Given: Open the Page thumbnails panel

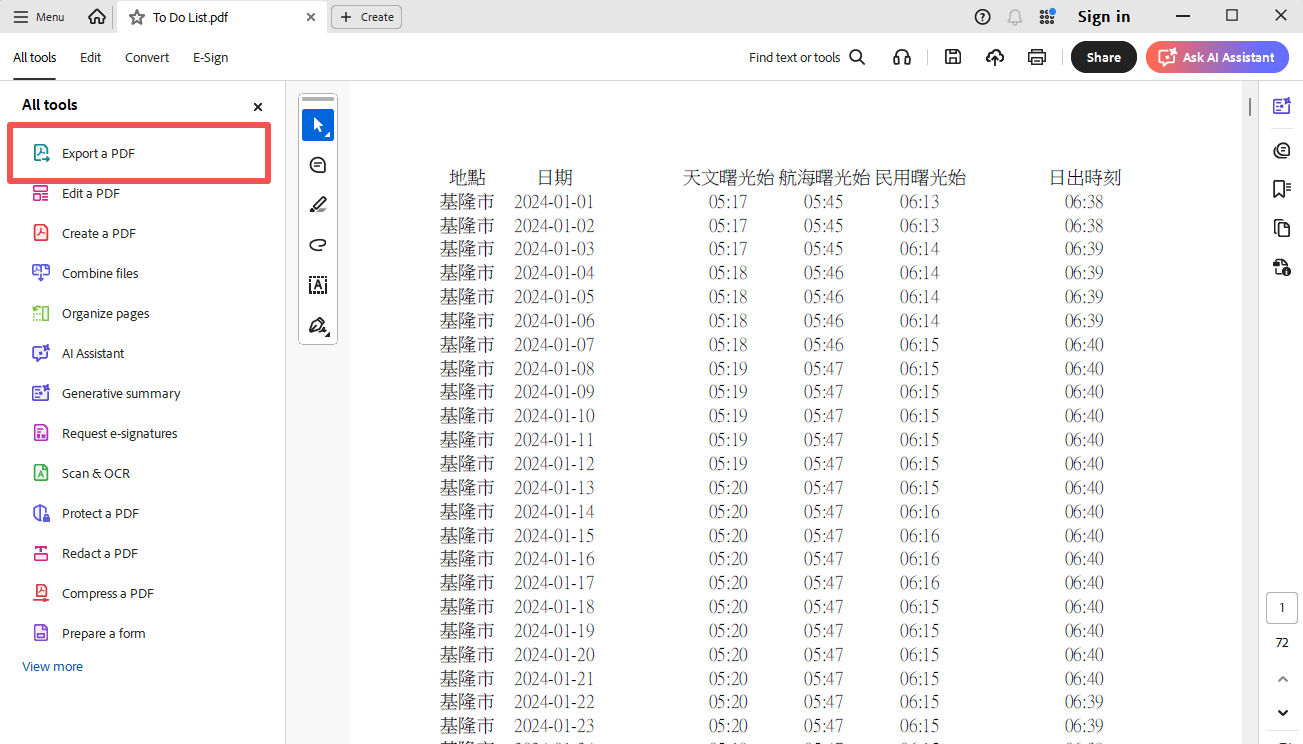Looking at the screenshot, I should (x=1282, y=228).
